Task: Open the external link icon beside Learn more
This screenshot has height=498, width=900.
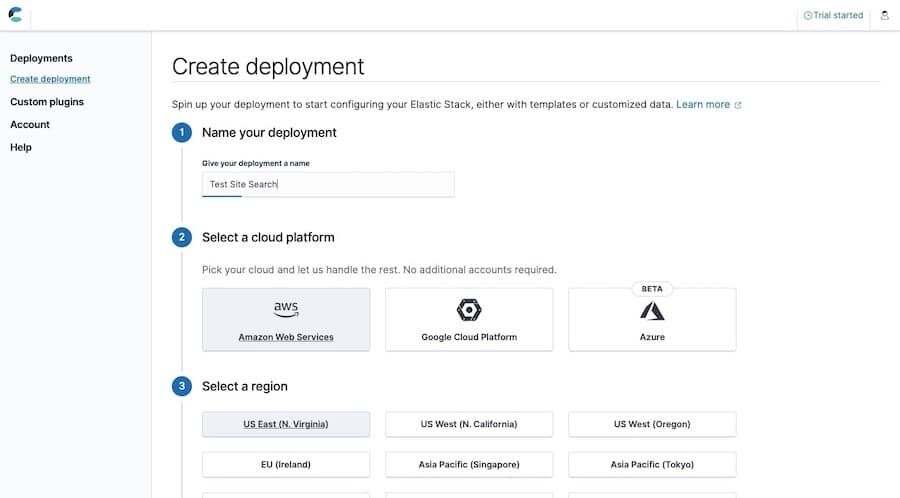Action: click(x=738, y=105)
